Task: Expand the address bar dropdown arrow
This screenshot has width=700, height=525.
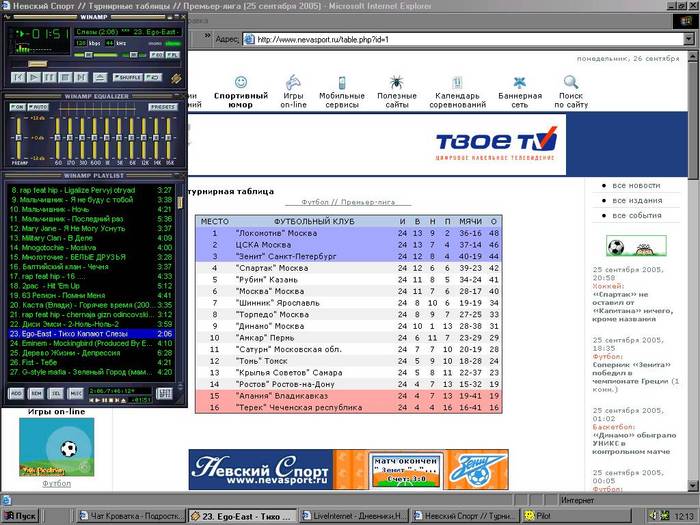Action: [688, 39]
